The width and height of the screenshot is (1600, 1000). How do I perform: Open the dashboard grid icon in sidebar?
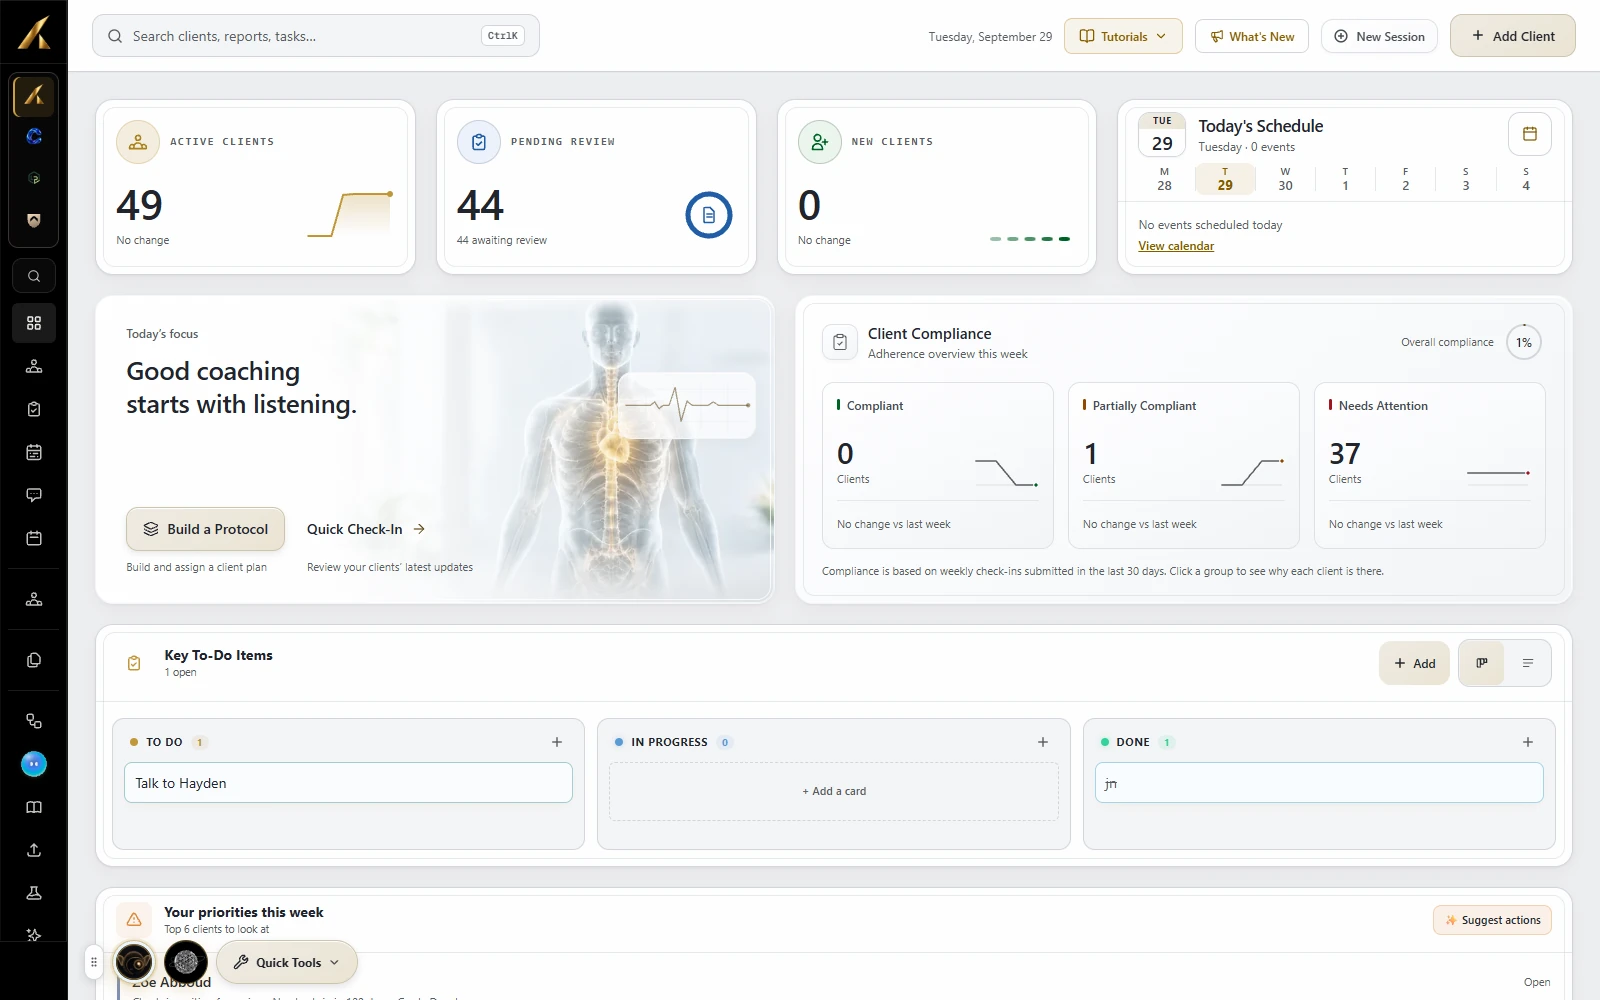click(34, 323)
